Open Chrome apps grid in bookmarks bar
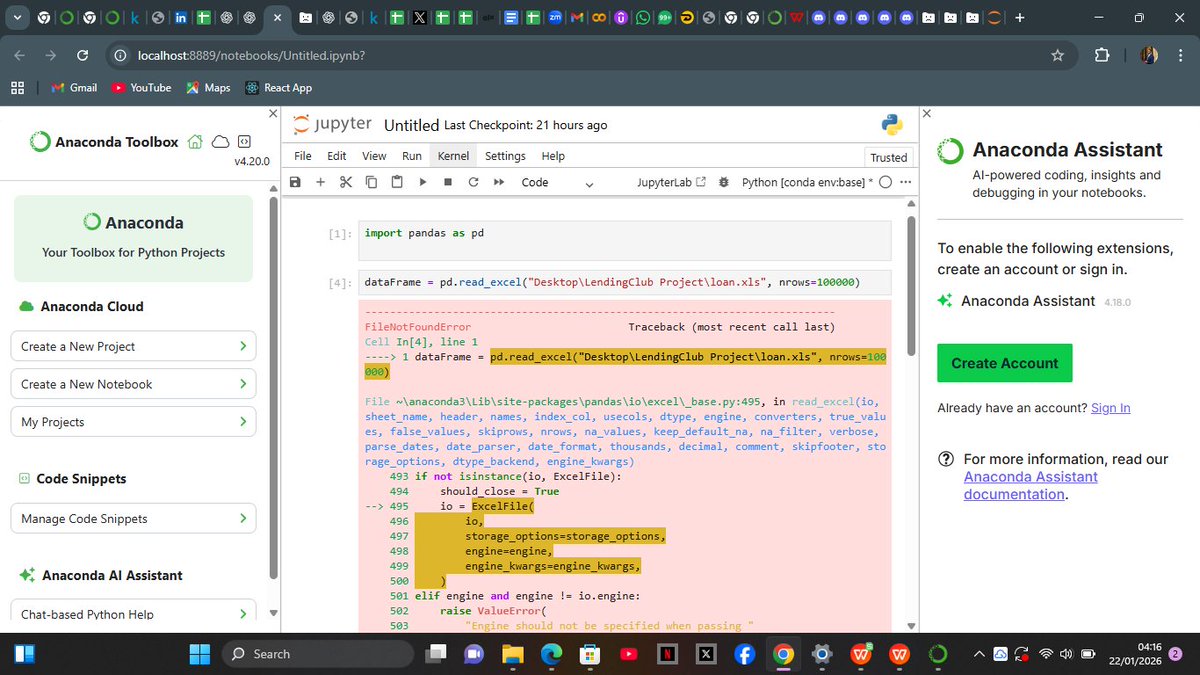 click(17, 88)
